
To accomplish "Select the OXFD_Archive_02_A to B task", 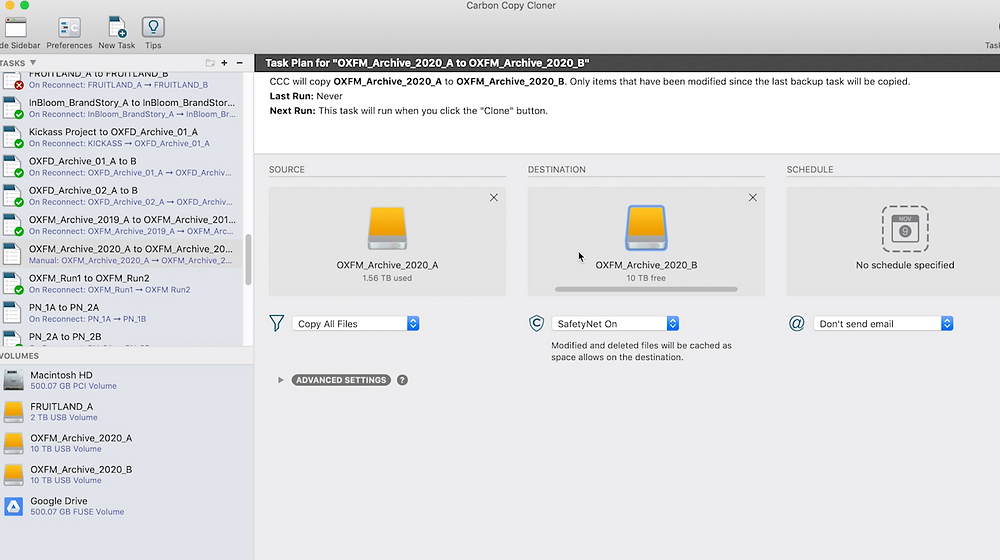I will pyautogui.click(x=121, y=196).
